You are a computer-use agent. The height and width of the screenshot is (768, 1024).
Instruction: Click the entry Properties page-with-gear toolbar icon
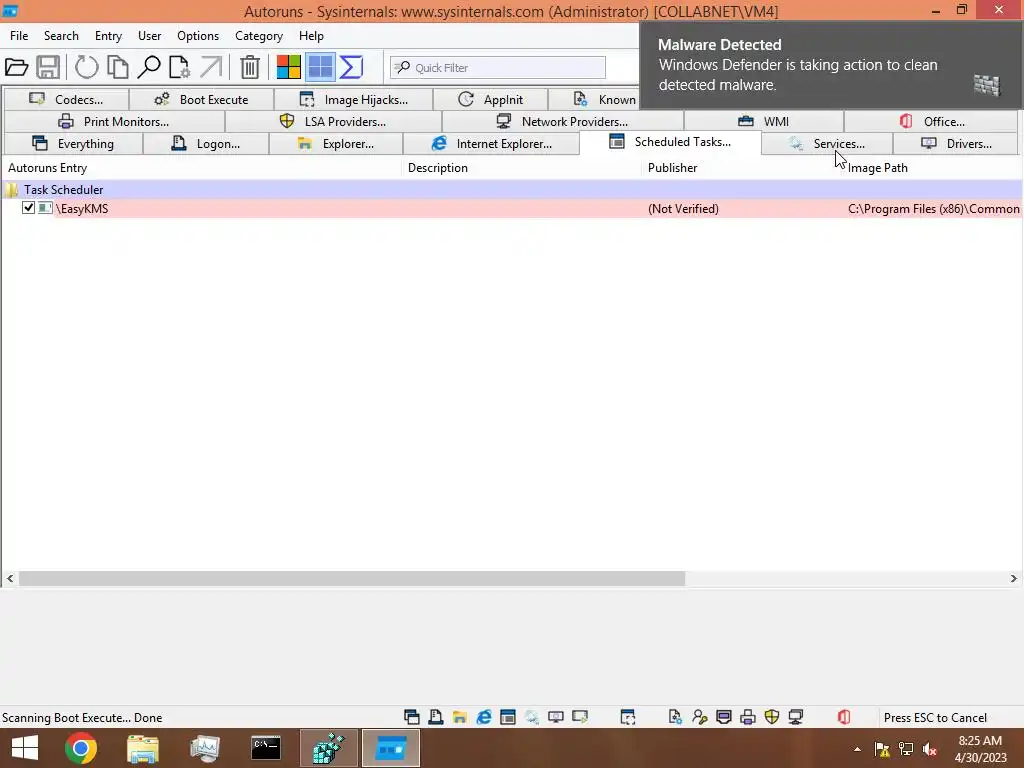(x=179, y=67)
